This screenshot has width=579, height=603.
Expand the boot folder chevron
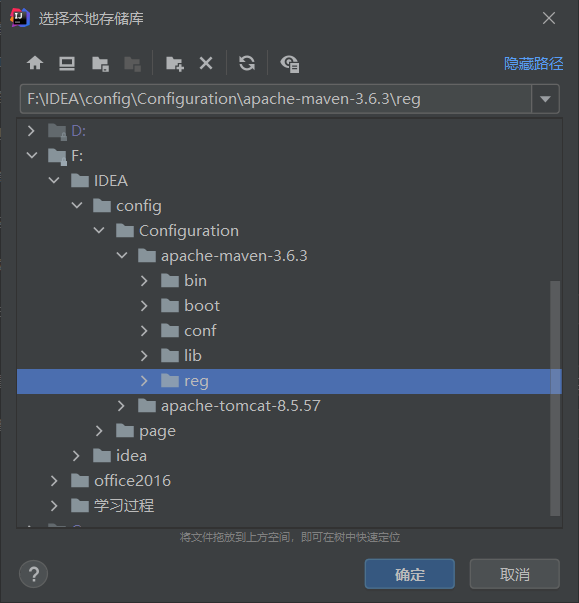pyautogui.click(x=144, y=306)
